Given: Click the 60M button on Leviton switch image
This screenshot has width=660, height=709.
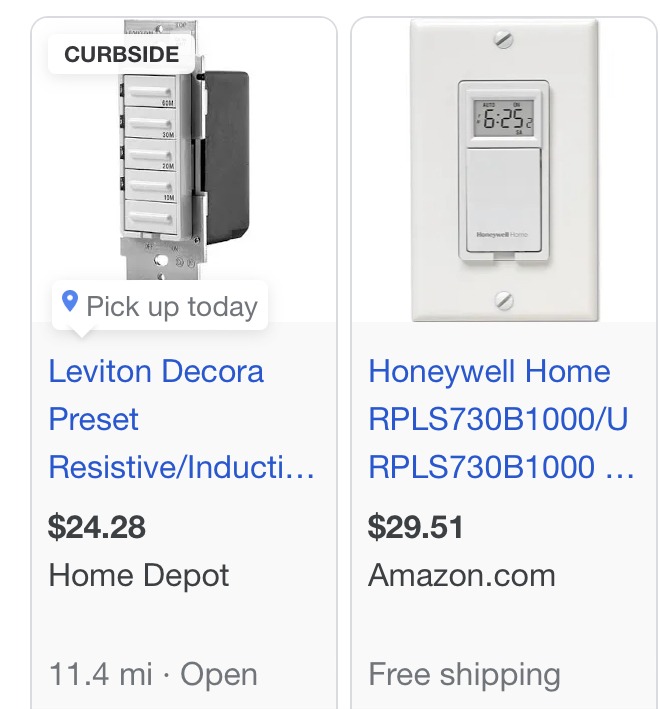Looking at the screenshot, I should (x=150, y=91).
